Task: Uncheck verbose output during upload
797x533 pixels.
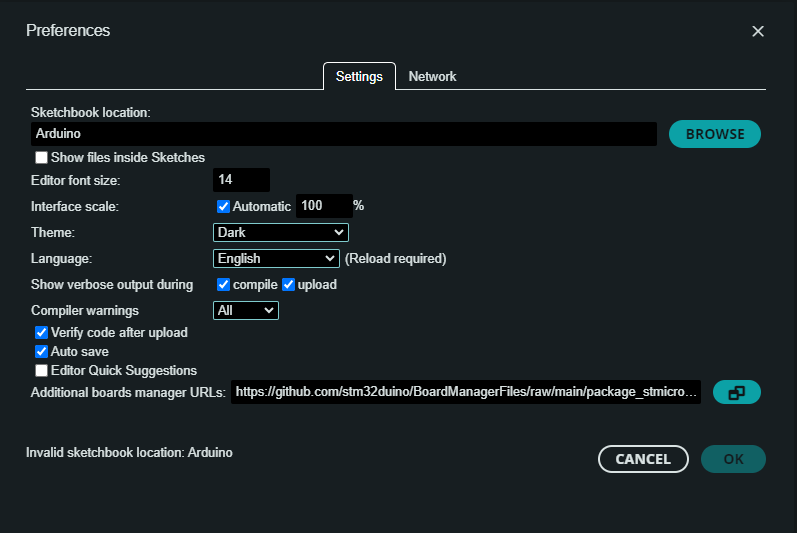Action: click(x=288, y=285)
